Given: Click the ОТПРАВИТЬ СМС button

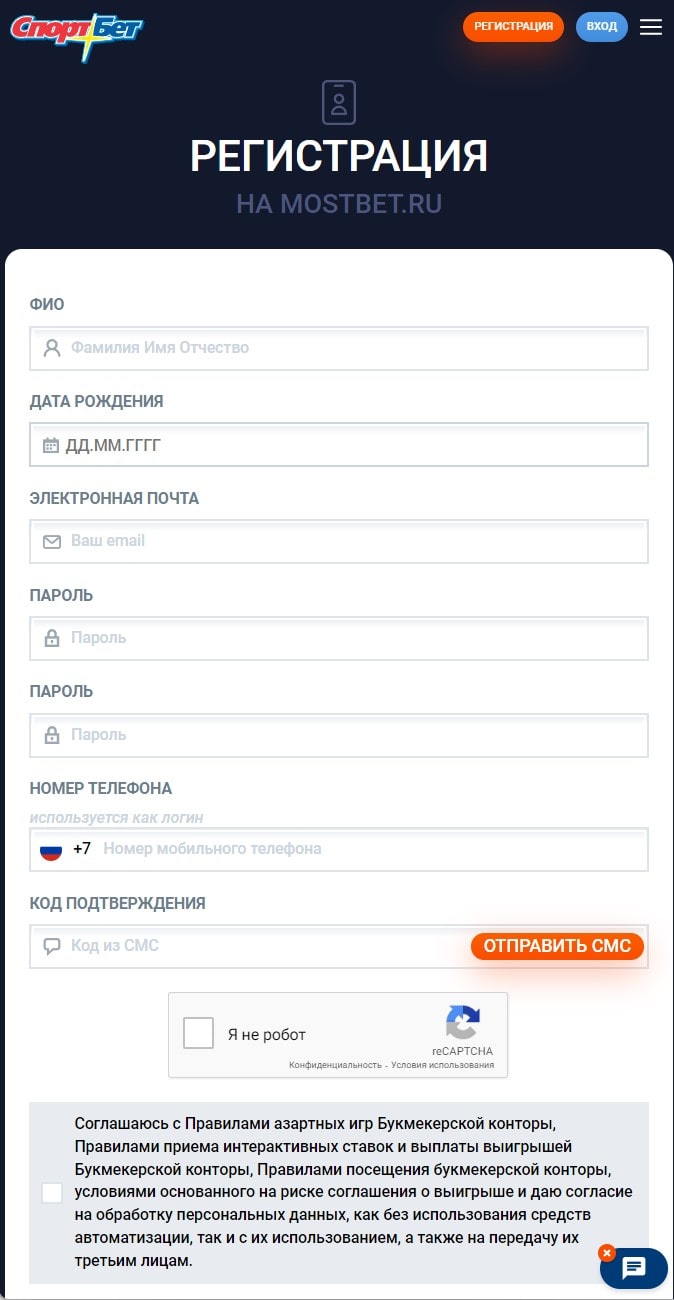Looking at the screenshot, I should click(557, 946).
